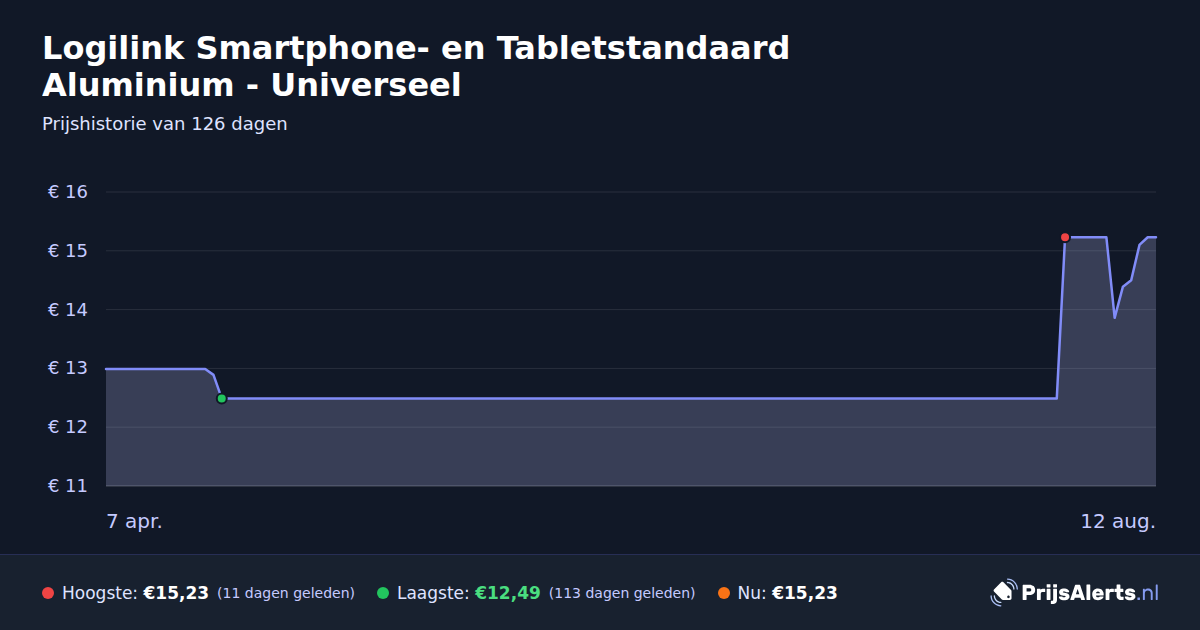
Task: Click the € 13 axis label
Action: point(68,368)
